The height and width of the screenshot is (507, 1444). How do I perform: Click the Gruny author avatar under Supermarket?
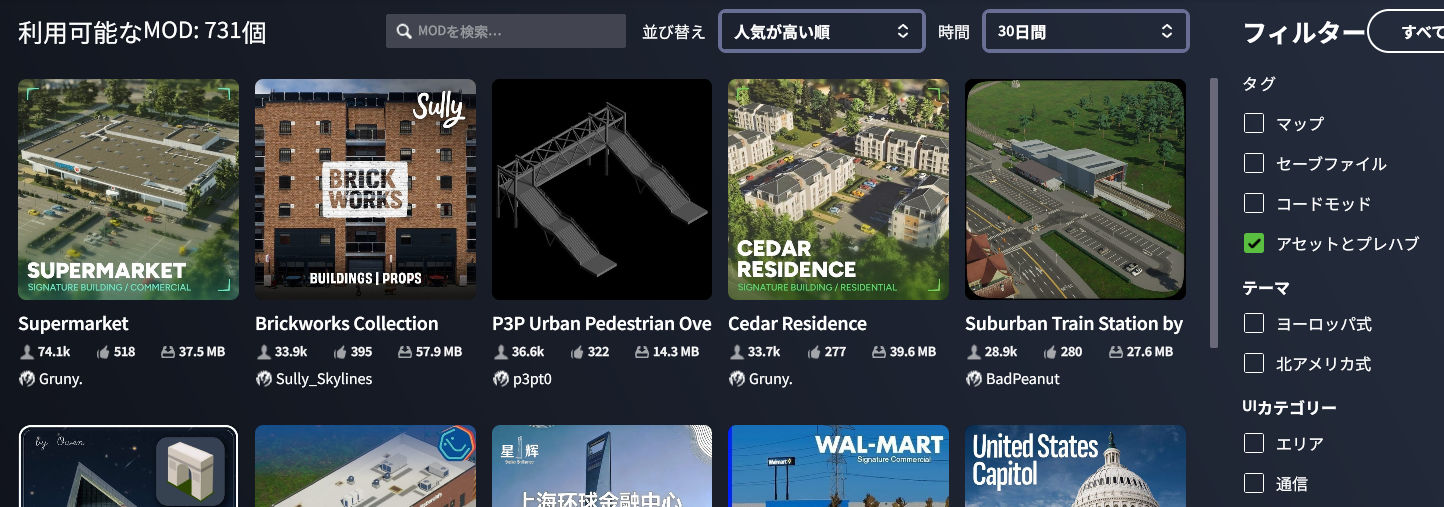click(27, 379)
